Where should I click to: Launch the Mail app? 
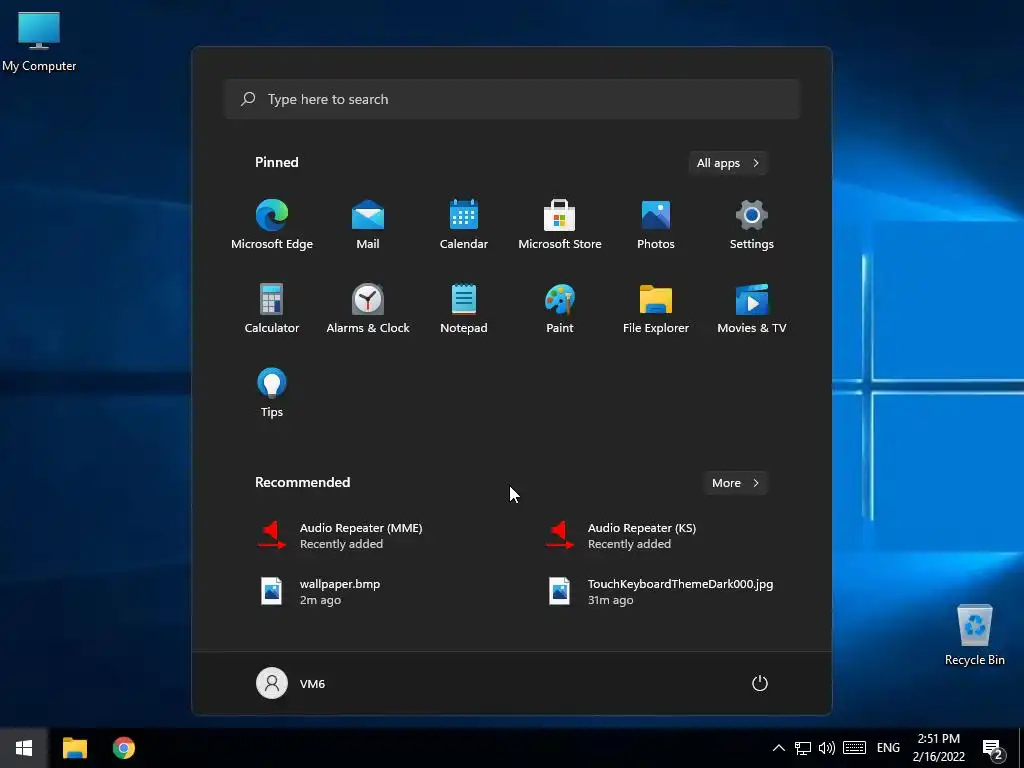368,225
